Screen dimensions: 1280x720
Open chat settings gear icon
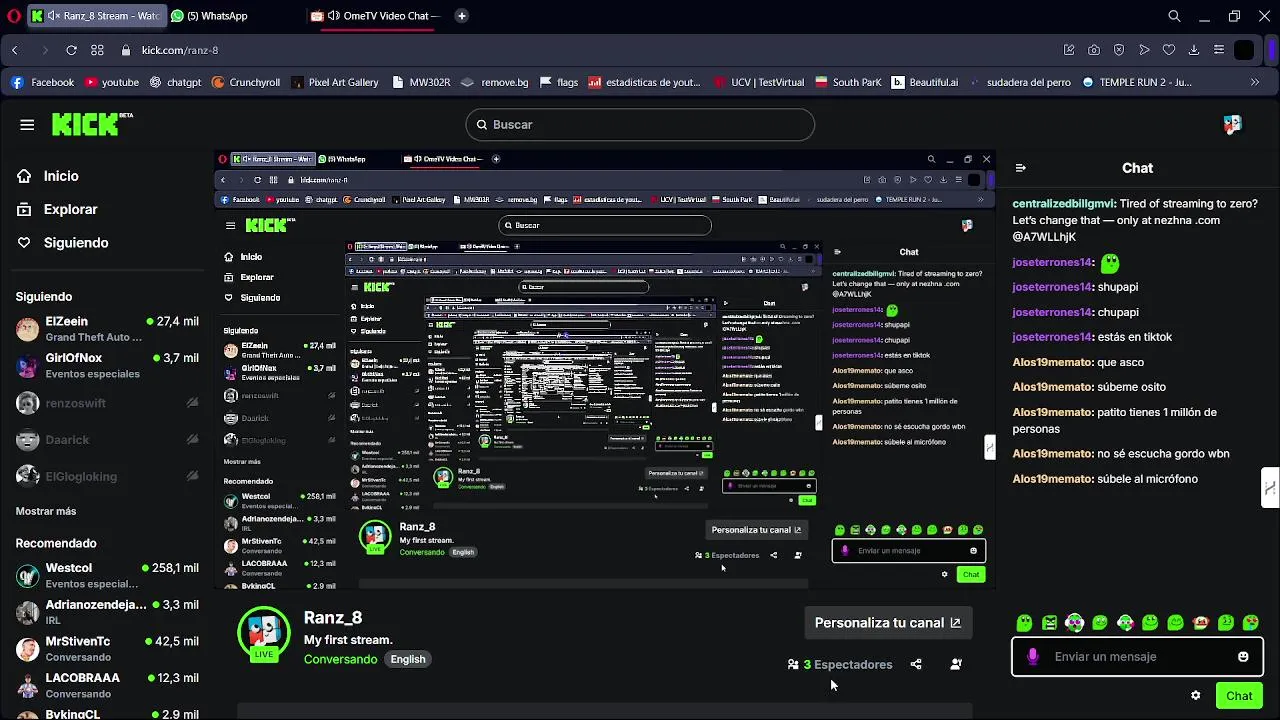(1195, 696)
